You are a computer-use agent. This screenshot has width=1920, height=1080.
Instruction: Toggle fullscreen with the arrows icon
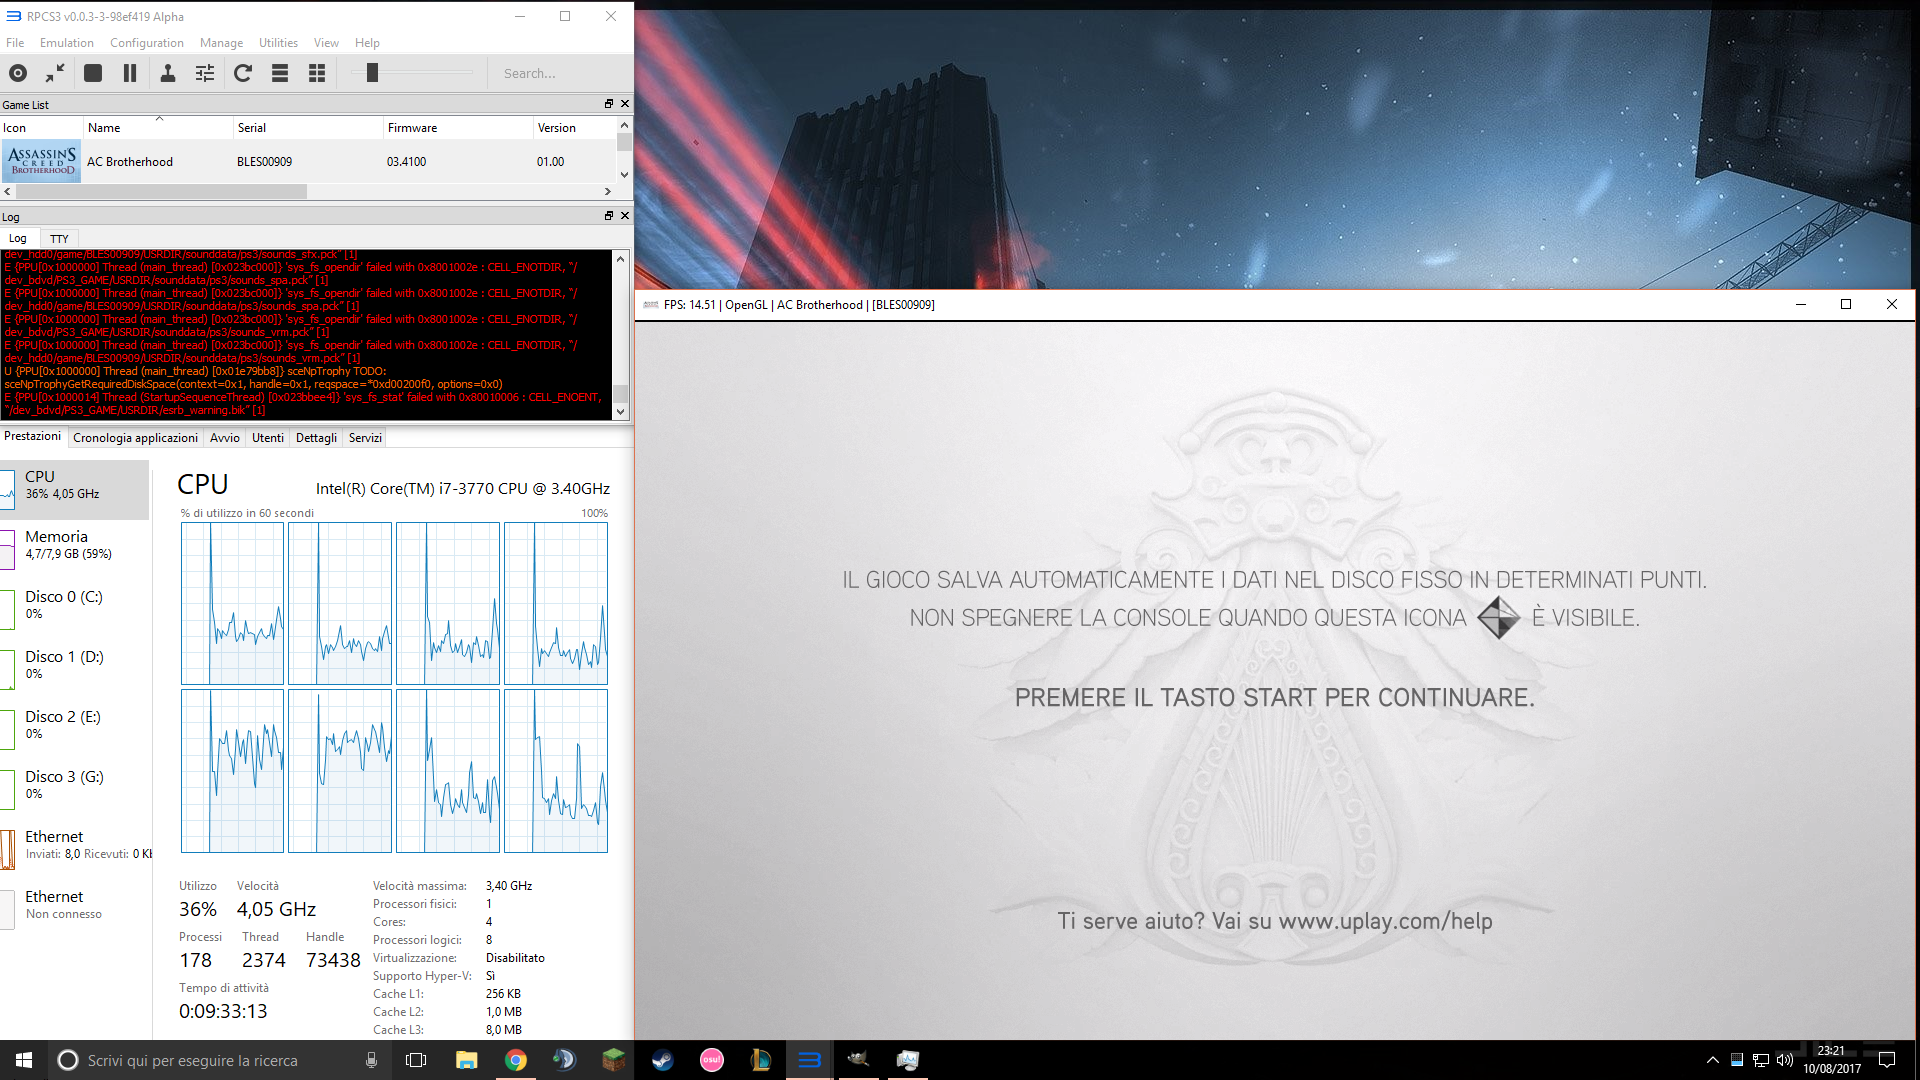[x=55, y=73]
